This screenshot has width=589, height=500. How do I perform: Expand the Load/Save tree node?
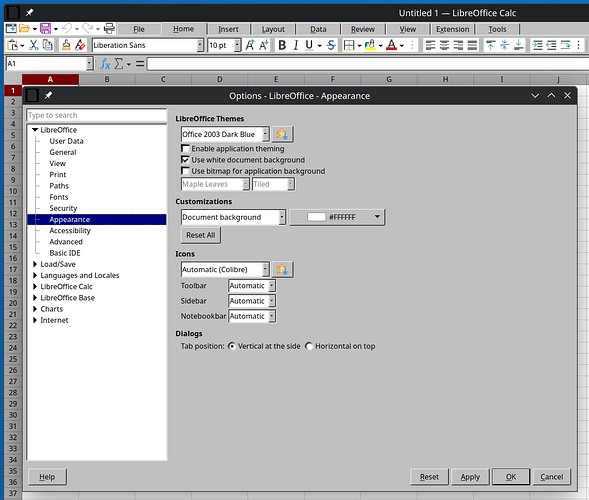[35, 264]
